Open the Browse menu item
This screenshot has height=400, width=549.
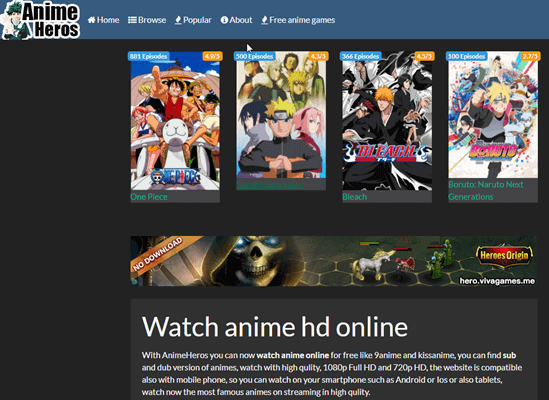click(147, 20)
